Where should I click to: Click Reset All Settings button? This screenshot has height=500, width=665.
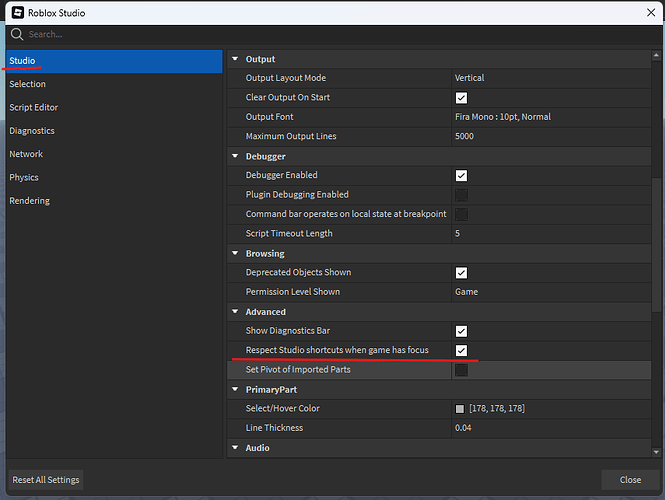click(x=46, y=480)
